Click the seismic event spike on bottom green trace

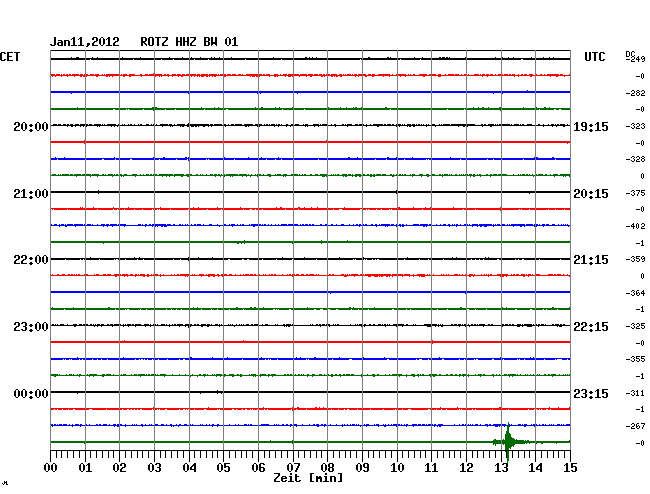pyautogui.click(x=508, y=442)
